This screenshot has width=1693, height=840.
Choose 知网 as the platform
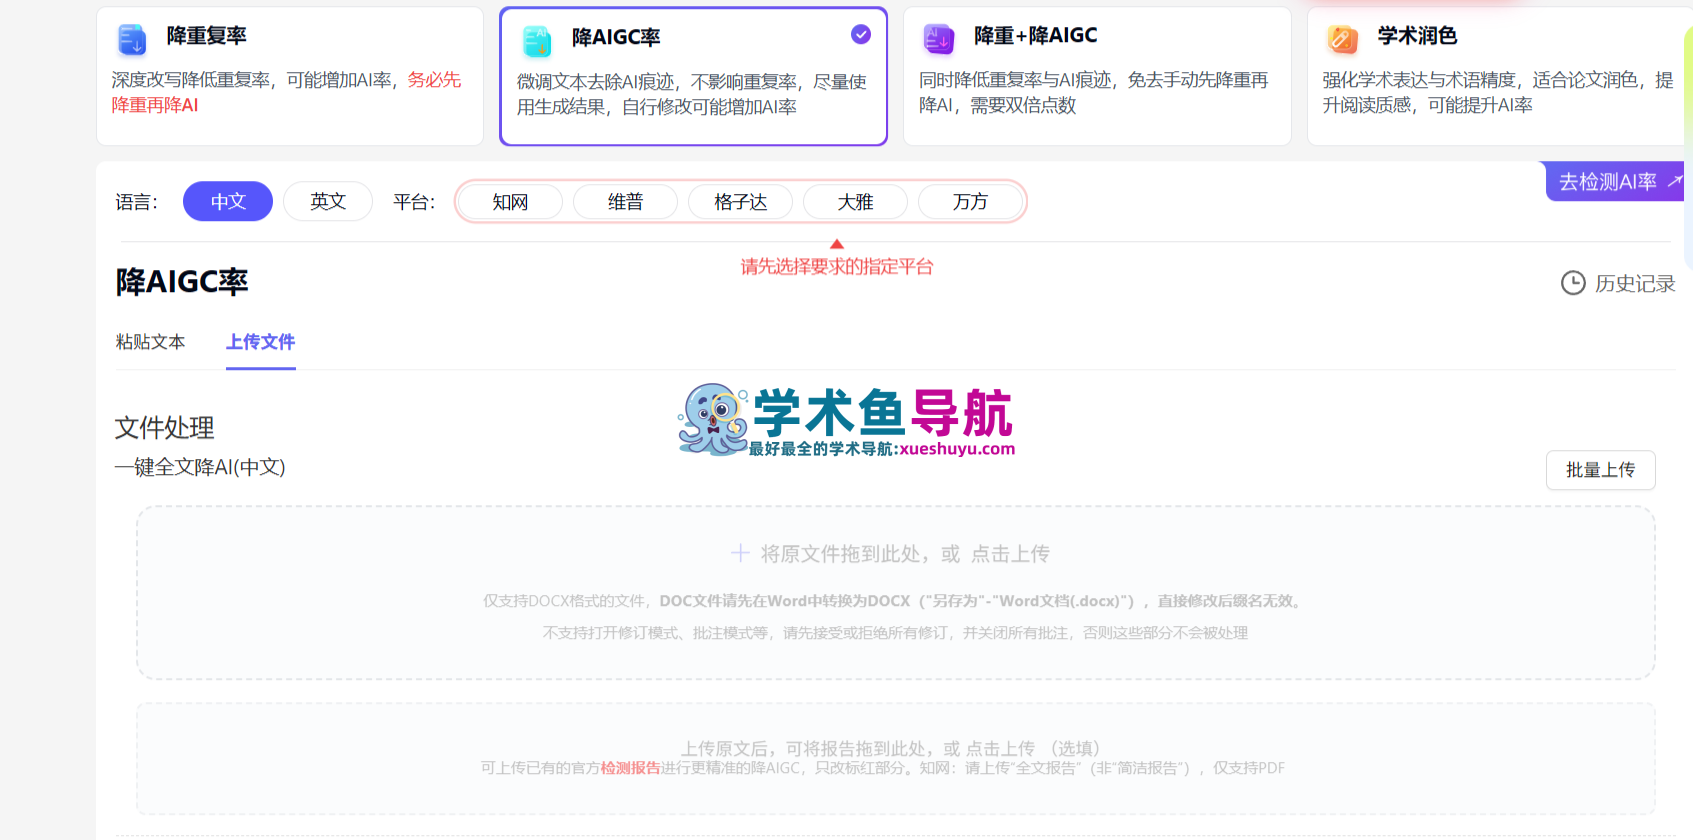510,202
